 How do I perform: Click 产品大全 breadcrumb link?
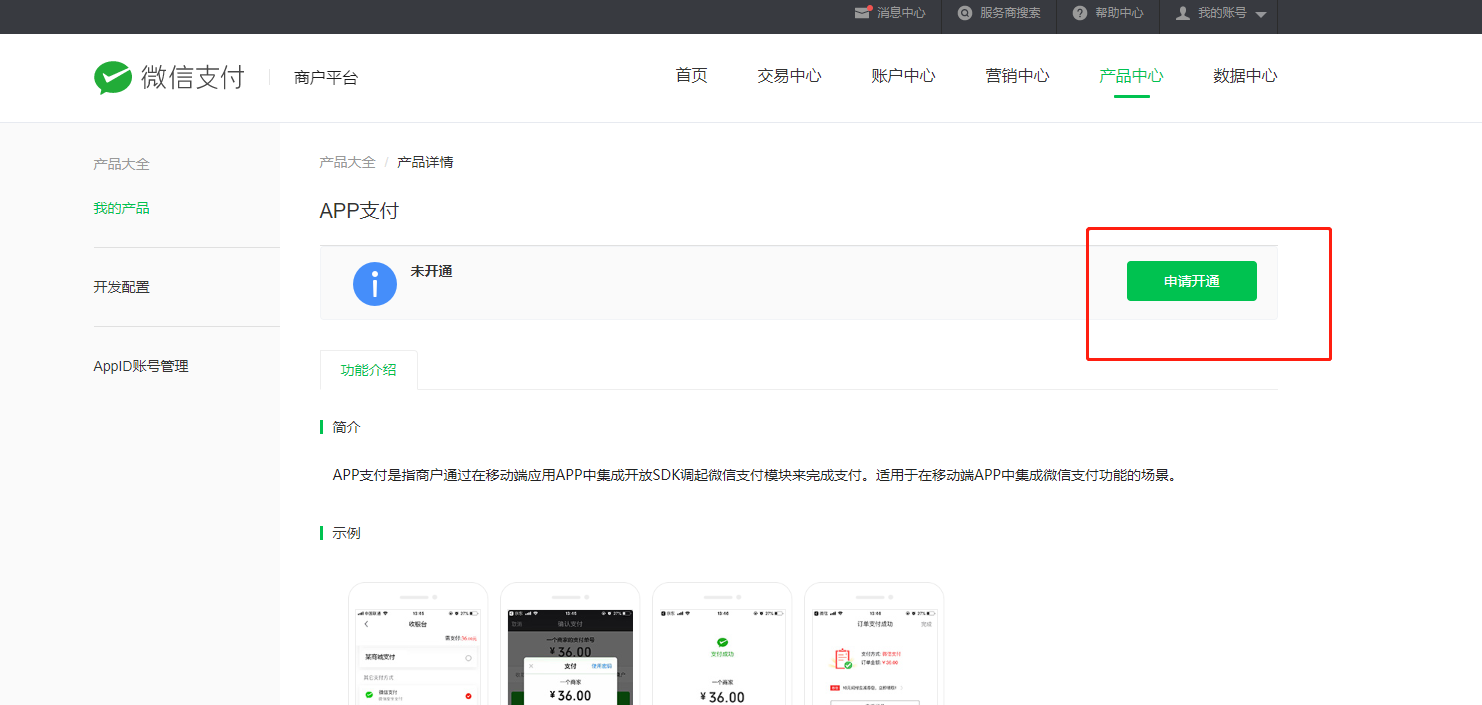tap(347, 162)
